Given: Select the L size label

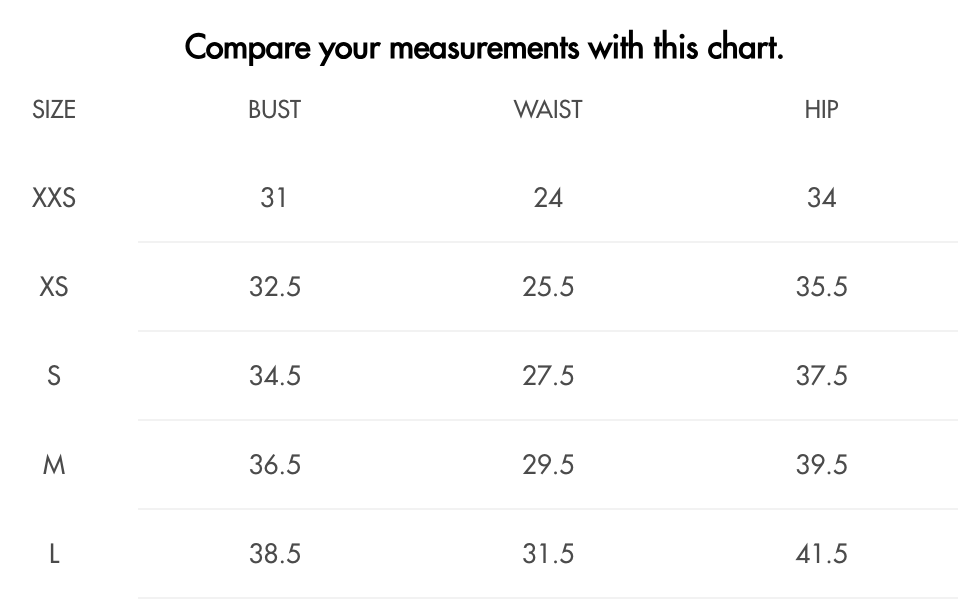Looking at the screenshot, I should (x=54, y=554).
